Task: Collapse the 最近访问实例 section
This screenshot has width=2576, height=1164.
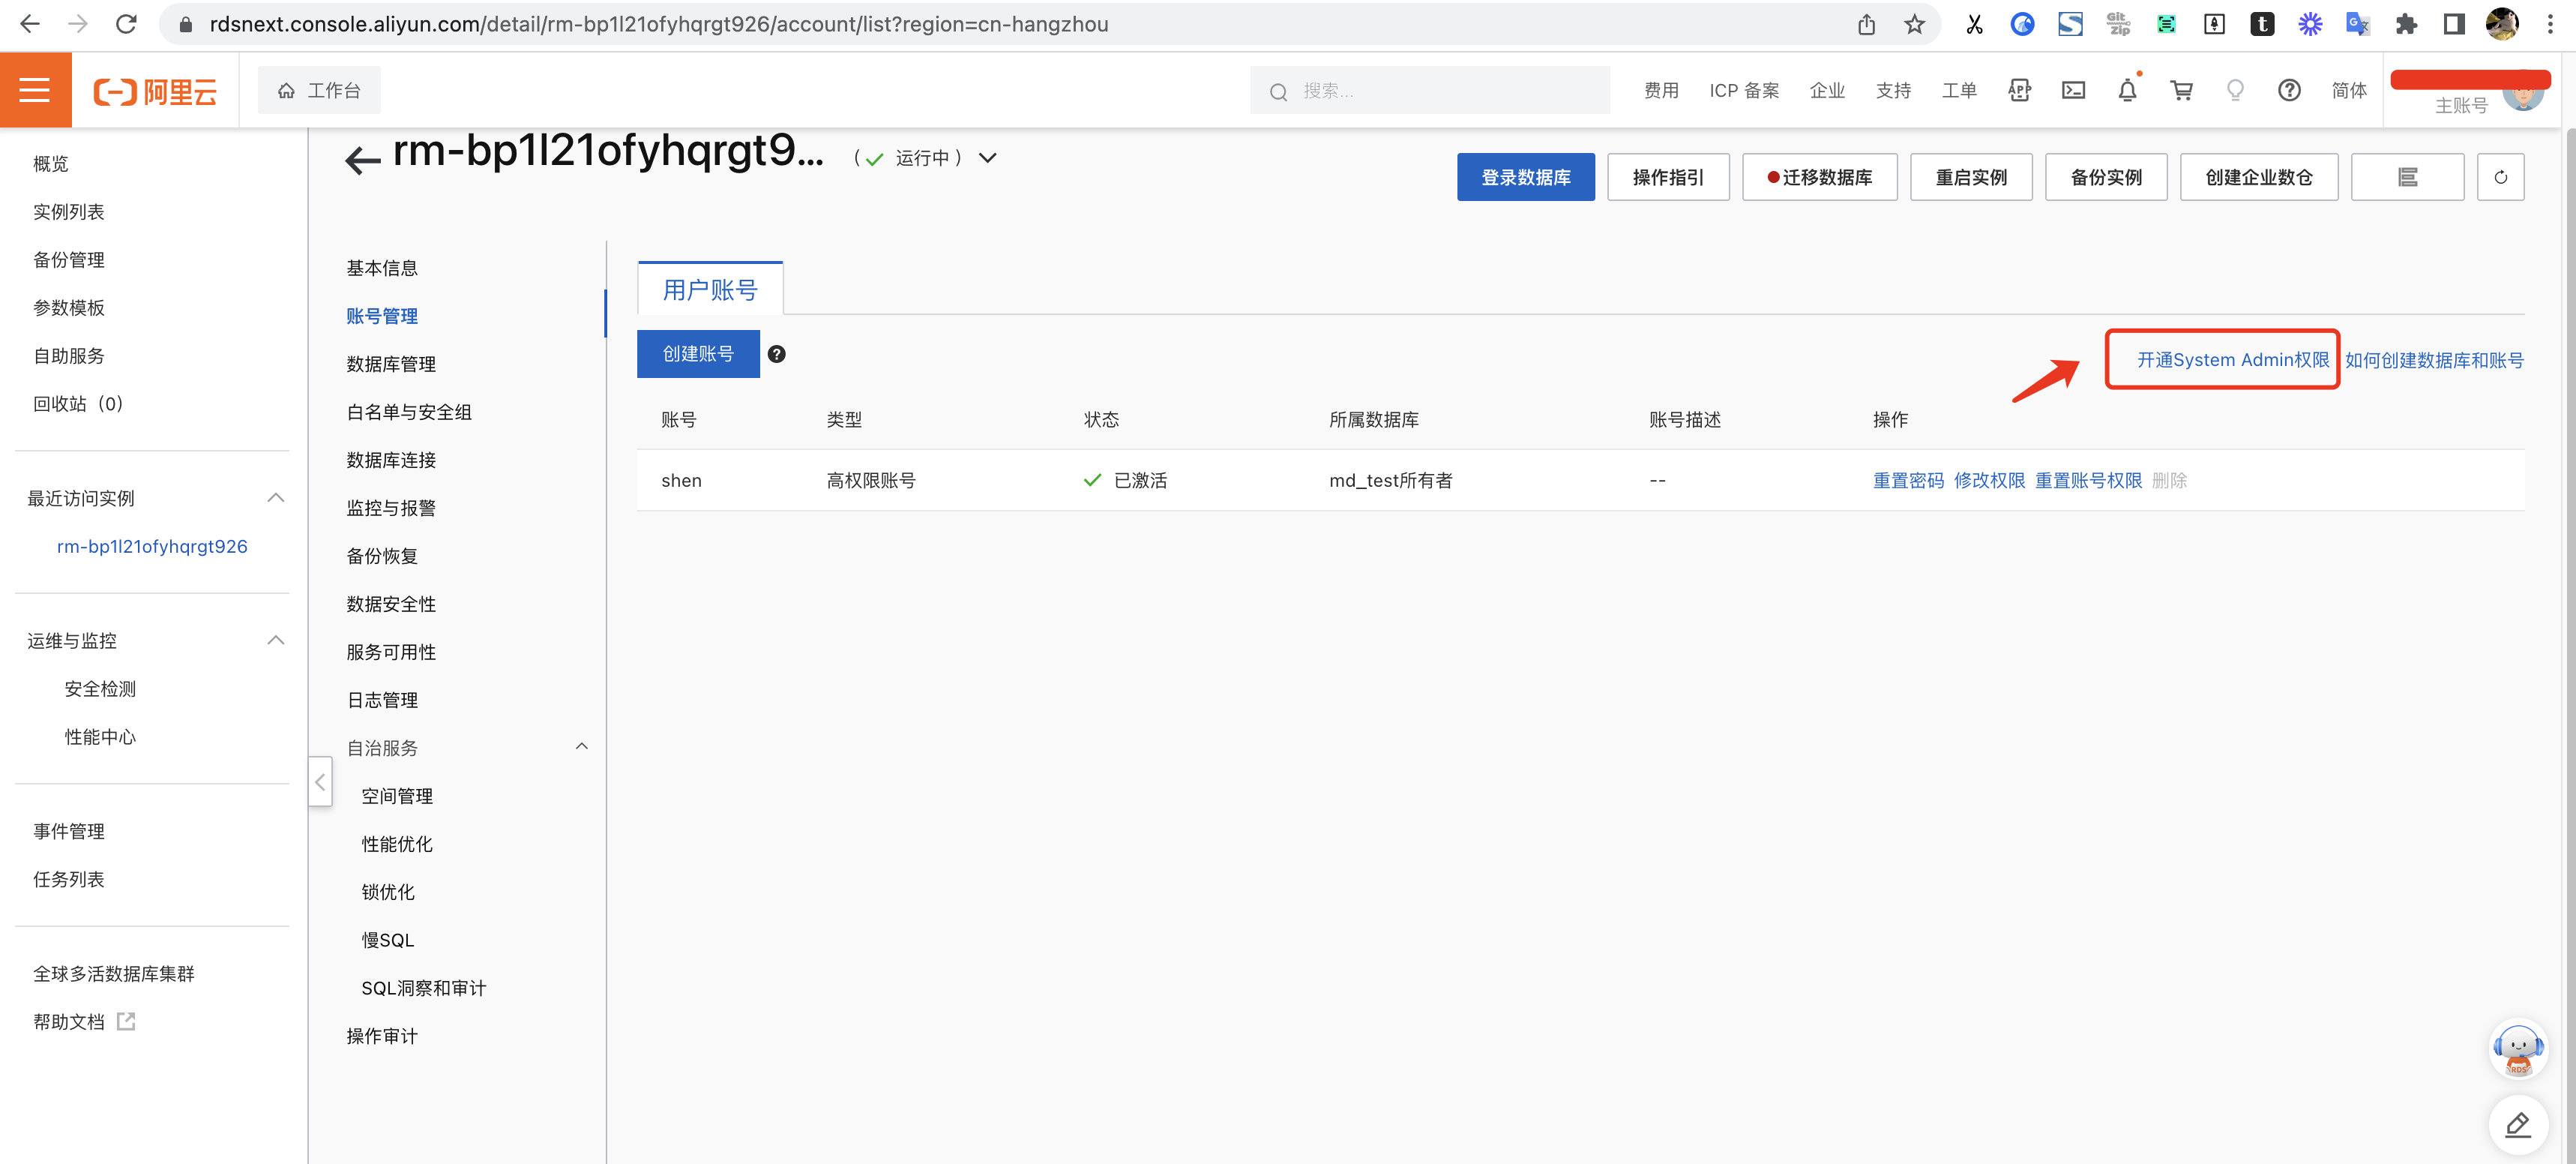Action: 276,498
